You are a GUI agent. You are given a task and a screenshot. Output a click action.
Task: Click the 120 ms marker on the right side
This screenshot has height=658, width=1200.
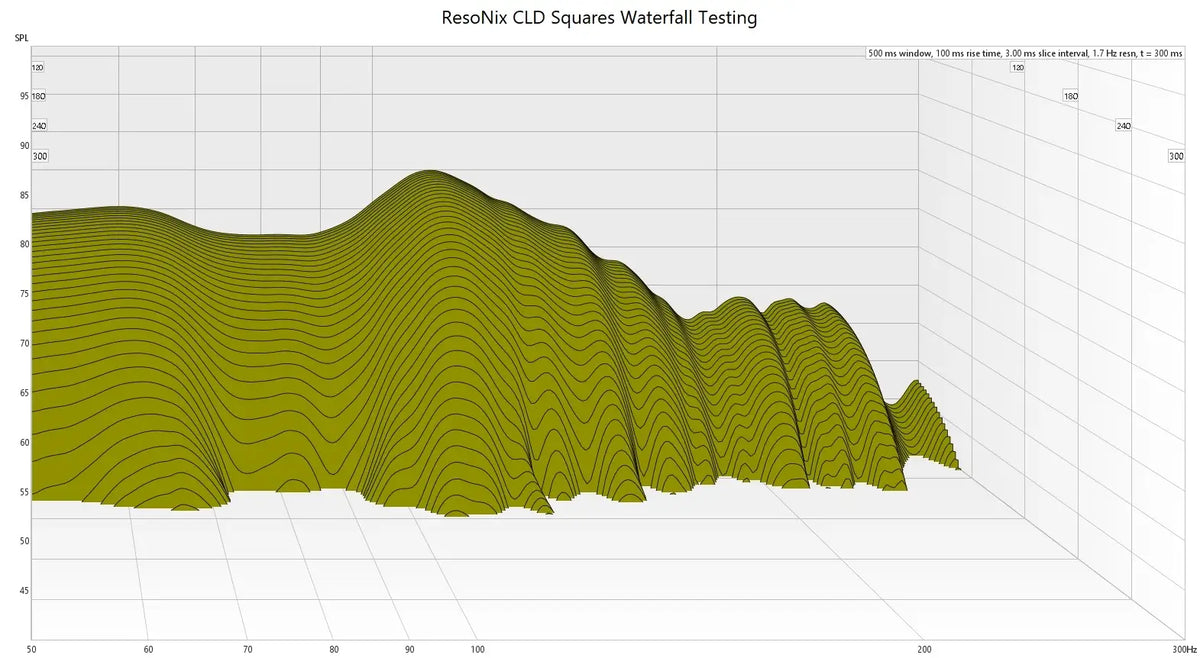pyautogui.click(x=1016, y=67)
